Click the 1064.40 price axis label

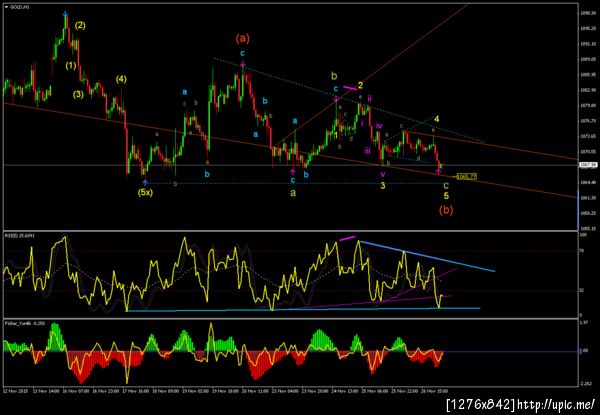coord(586,182)
